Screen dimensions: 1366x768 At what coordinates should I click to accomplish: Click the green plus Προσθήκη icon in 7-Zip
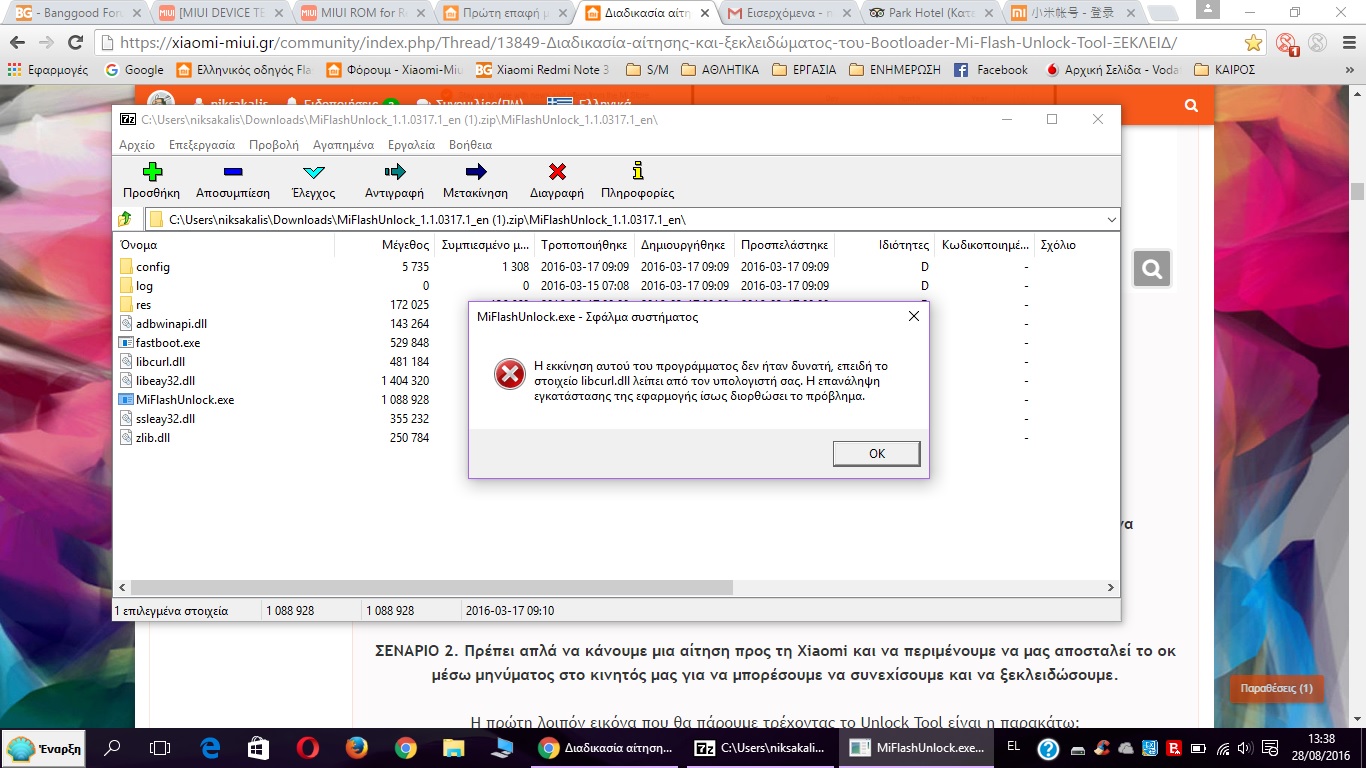click(x=151, y=172)
